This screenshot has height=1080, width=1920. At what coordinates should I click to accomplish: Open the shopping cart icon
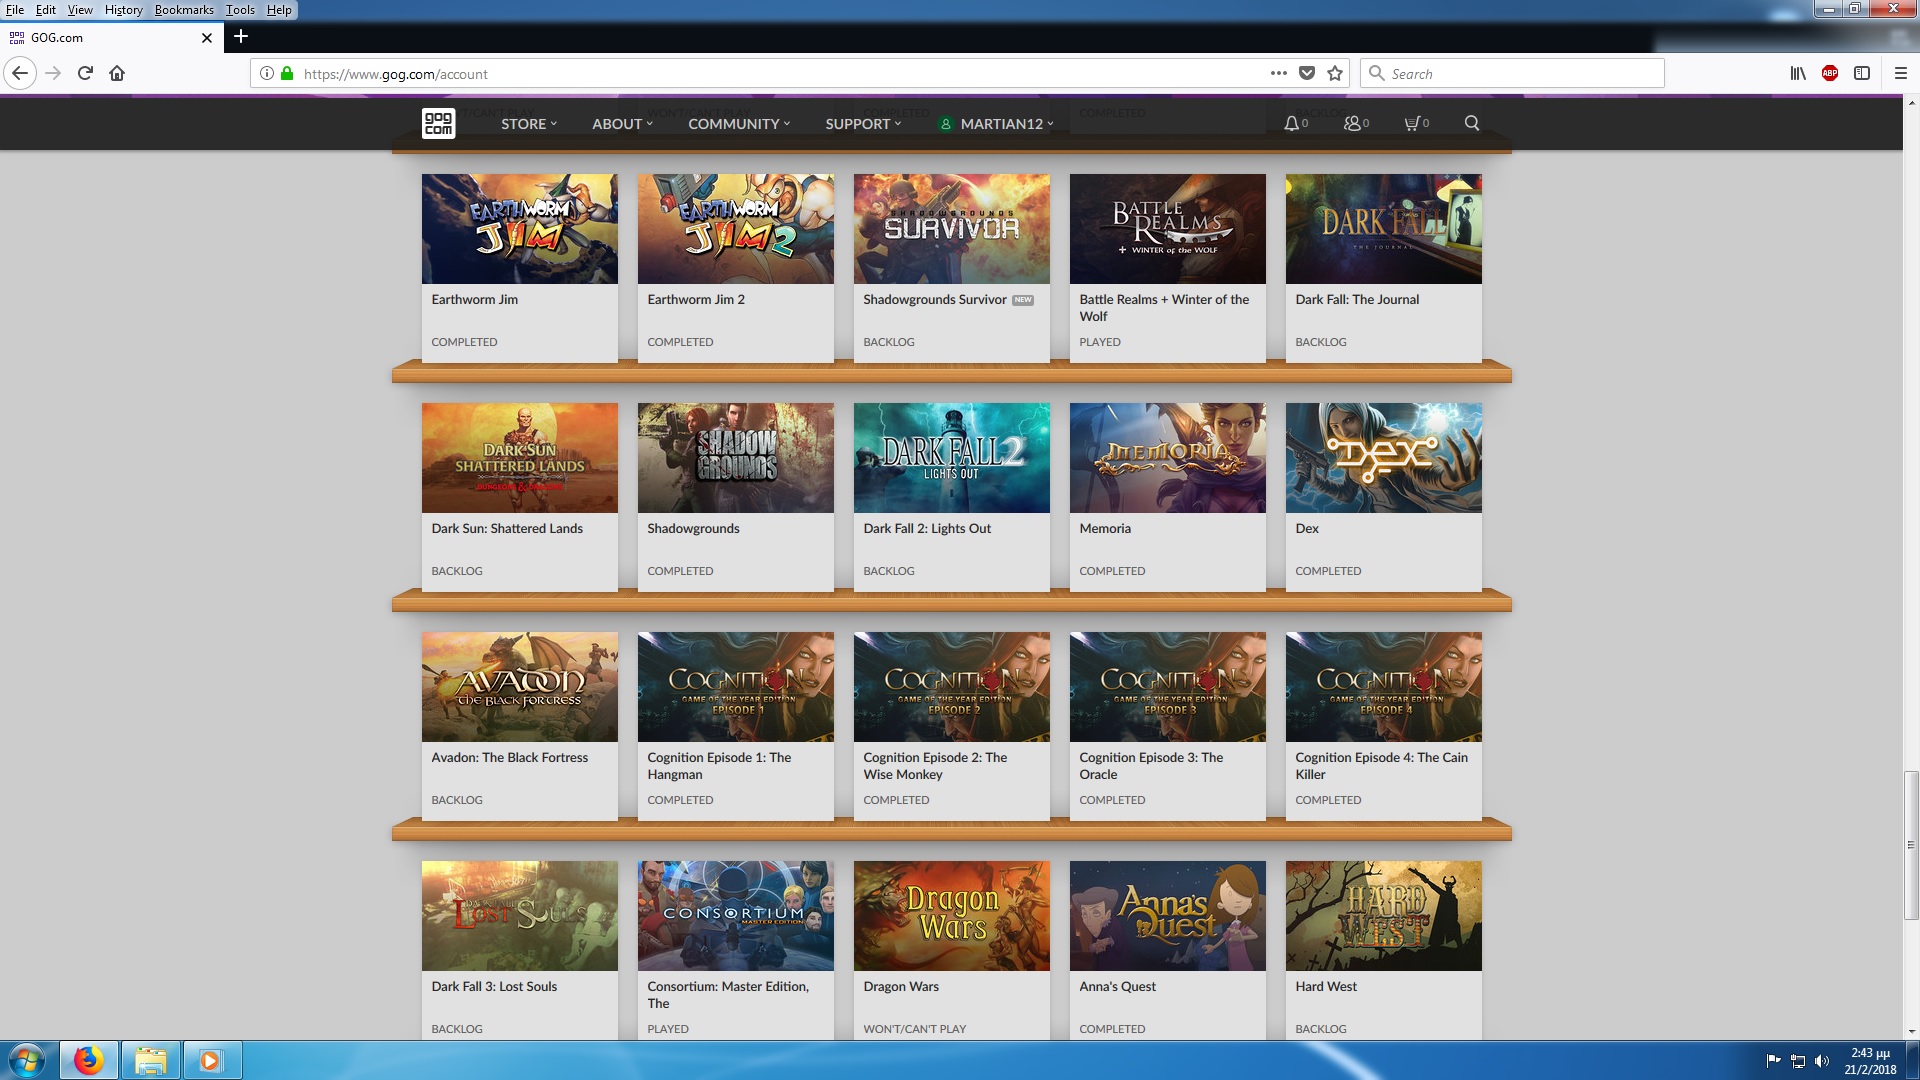[1412, 123]
